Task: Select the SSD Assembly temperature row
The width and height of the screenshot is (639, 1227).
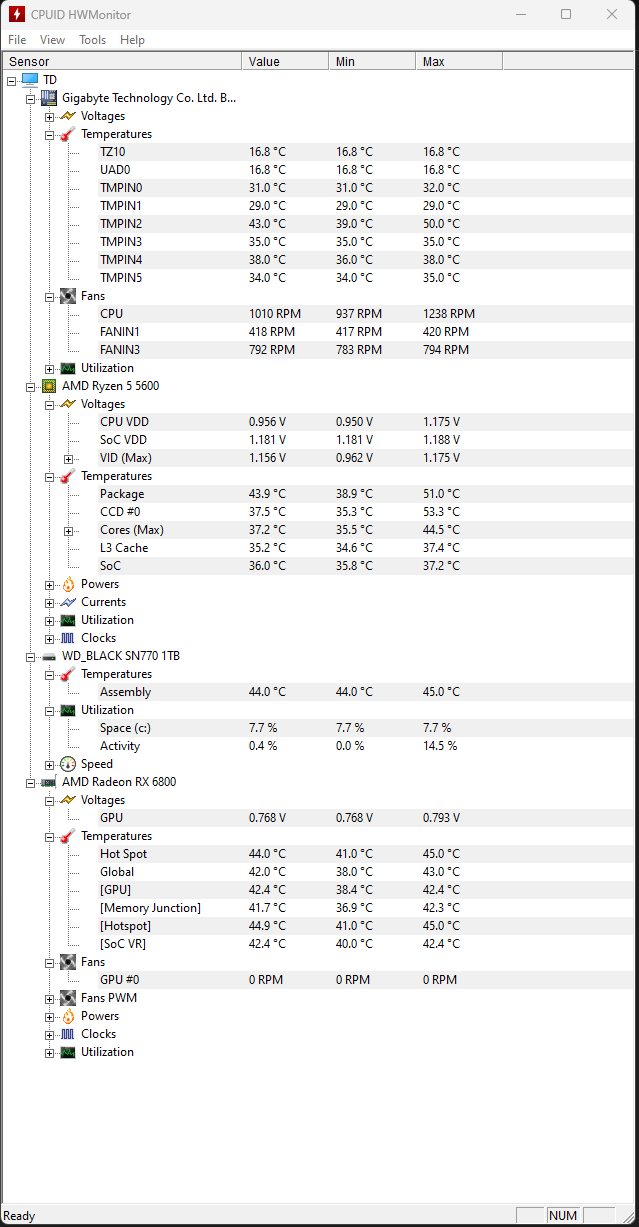Action: pos(319,692)
